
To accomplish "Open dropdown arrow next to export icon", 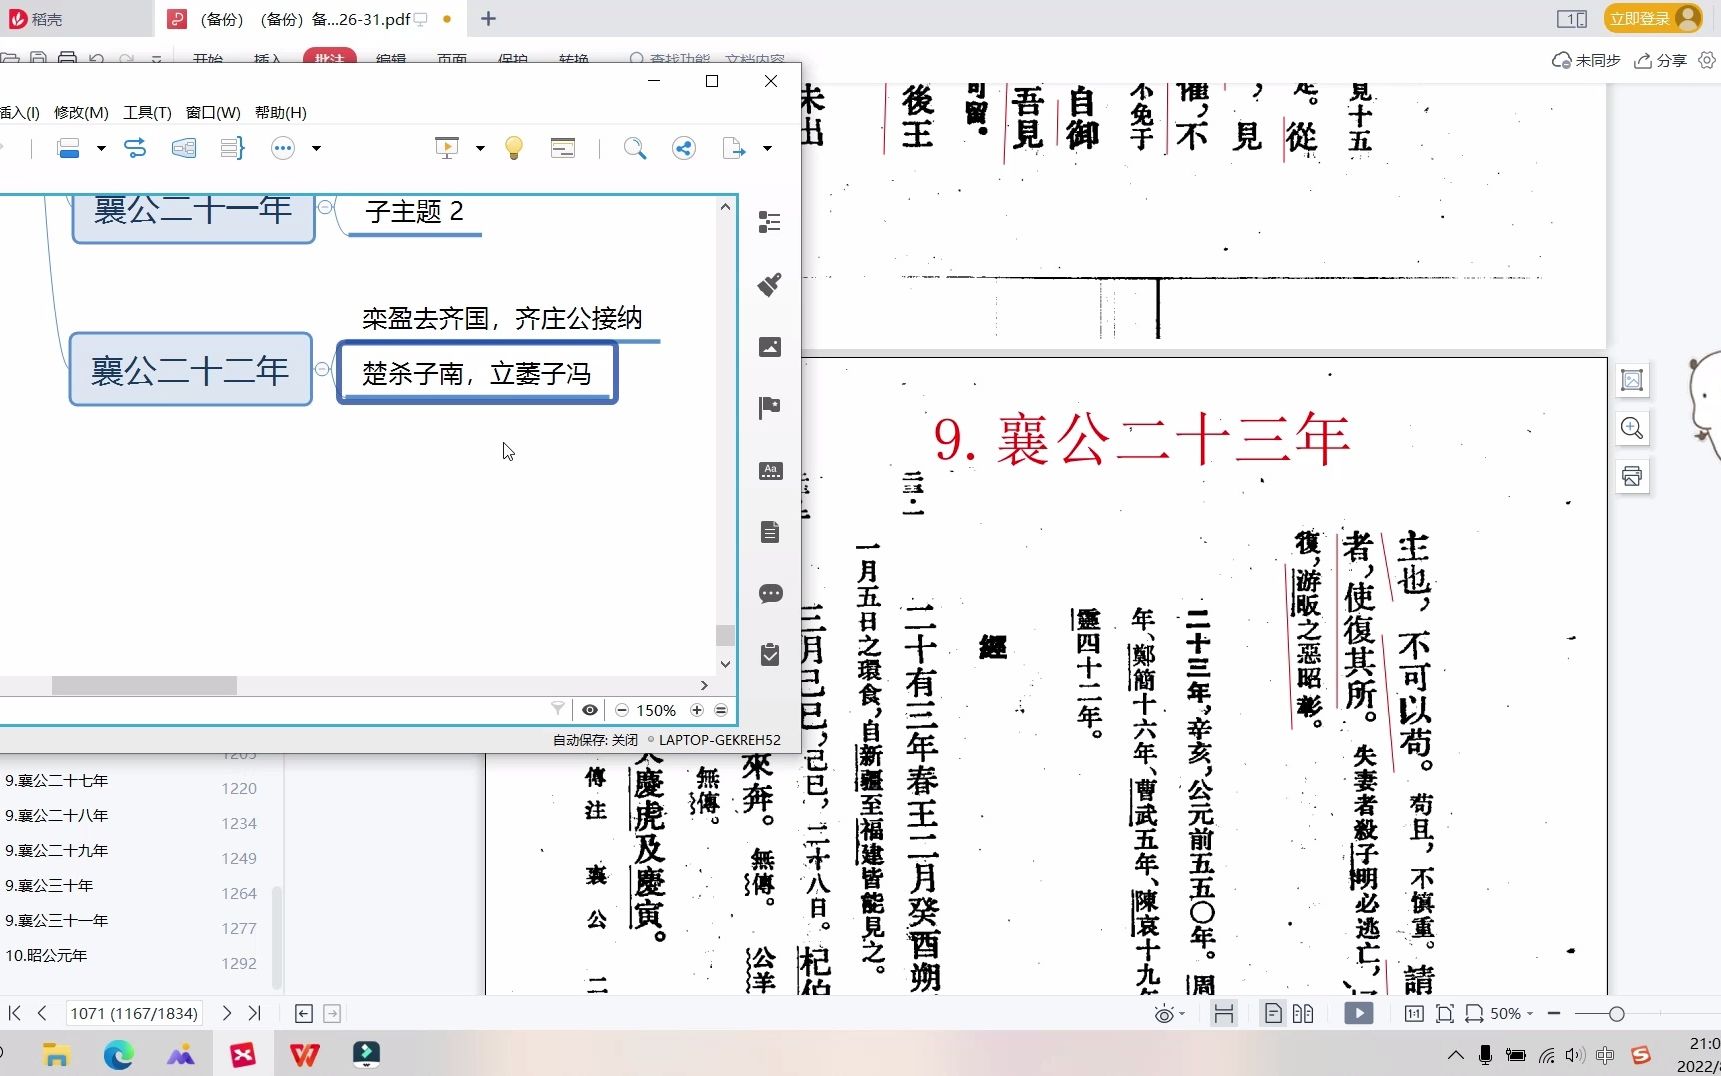I will (x=767, y=148).
